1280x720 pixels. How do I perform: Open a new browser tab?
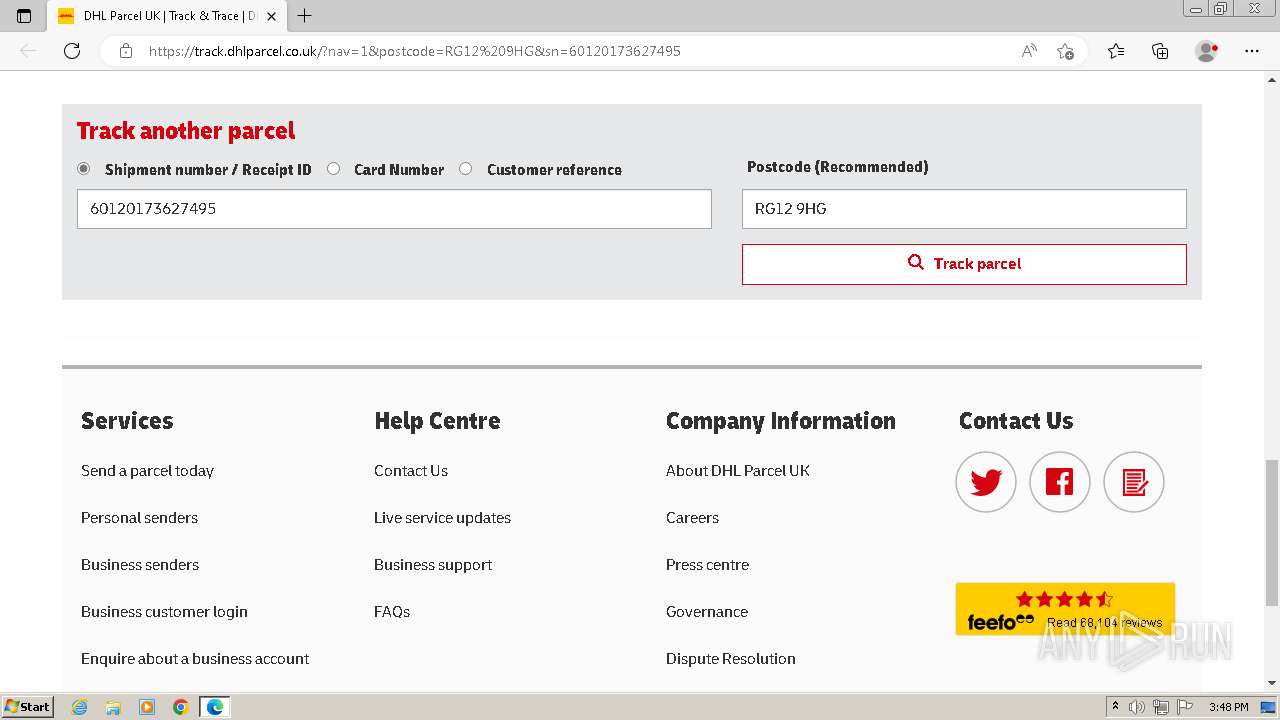tap(305, 16)
